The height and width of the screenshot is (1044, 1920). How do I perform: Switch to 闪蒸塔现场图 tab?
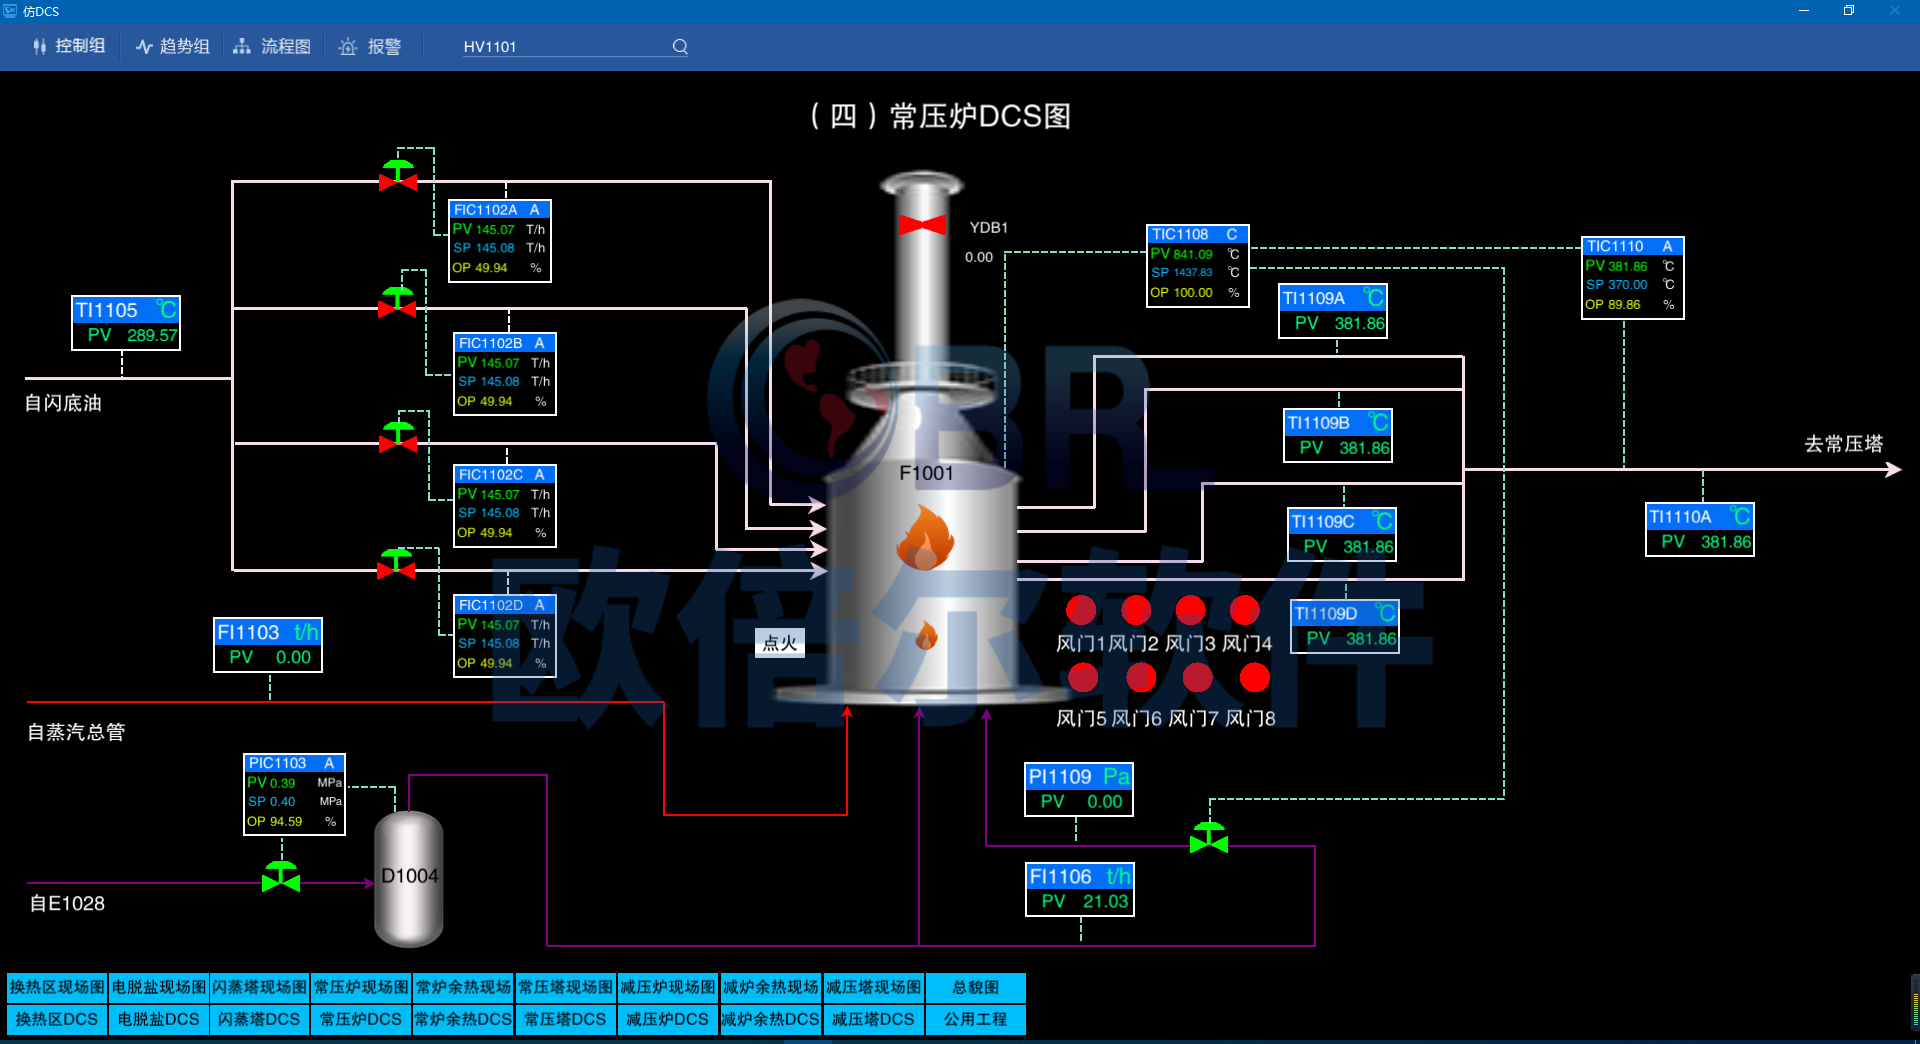pos(260,987)
